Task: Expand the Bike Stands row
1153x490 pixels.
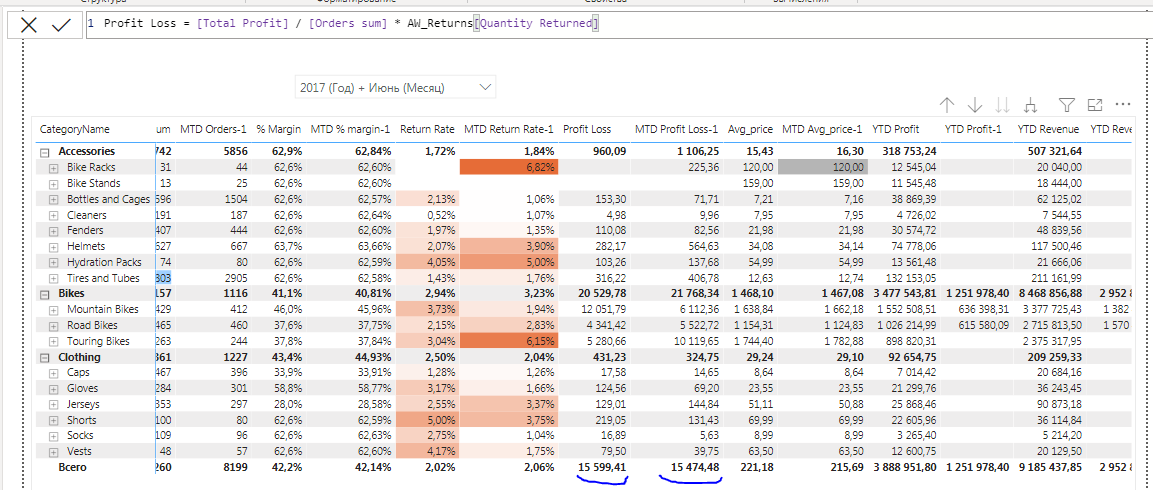Action: click(53, 183)
